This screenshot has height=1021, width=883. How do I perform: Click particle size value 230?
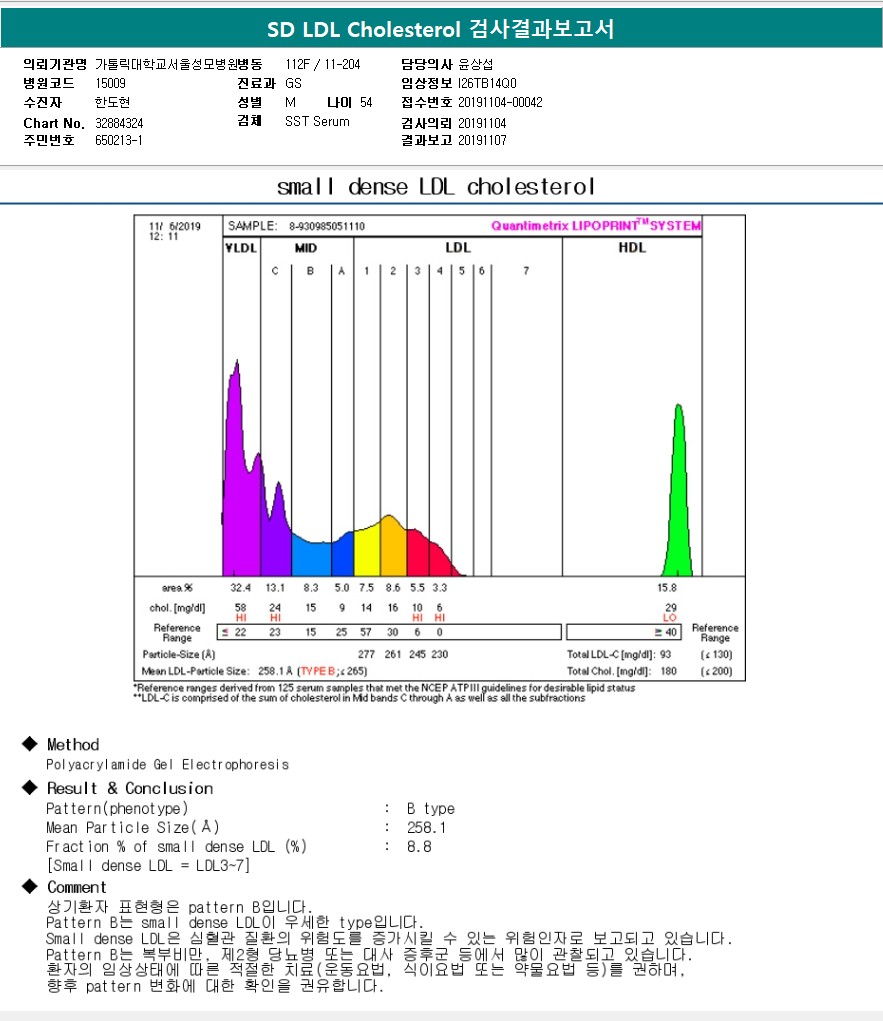[440, 654]
